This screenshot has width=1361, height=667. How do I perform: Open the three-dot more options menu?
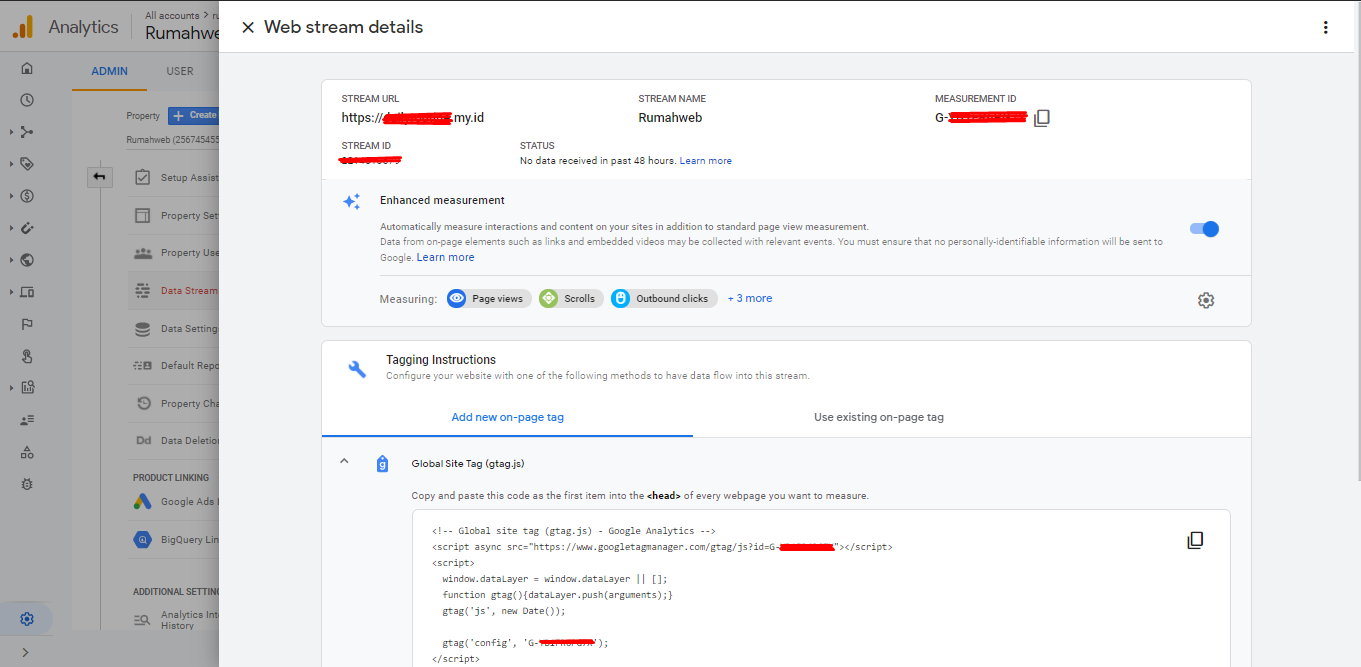point(1326,28)
